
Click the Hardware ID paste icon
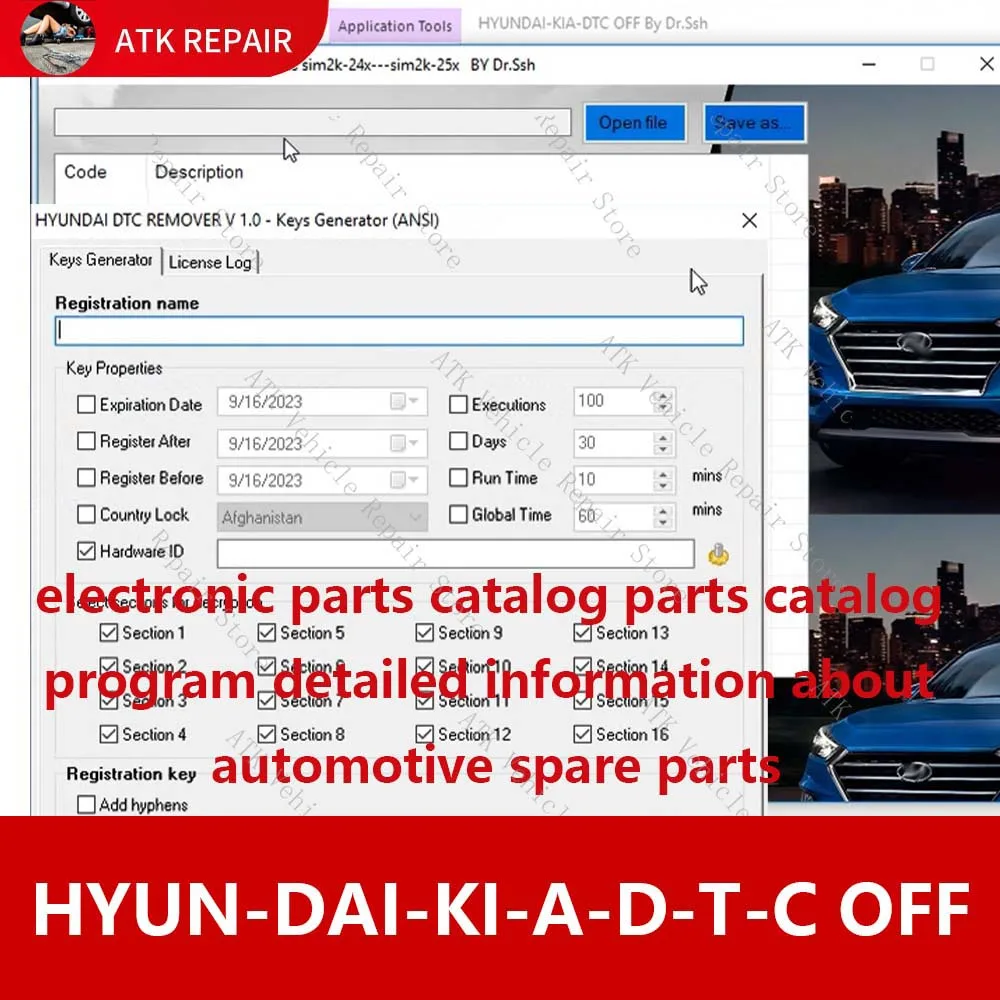718,554
